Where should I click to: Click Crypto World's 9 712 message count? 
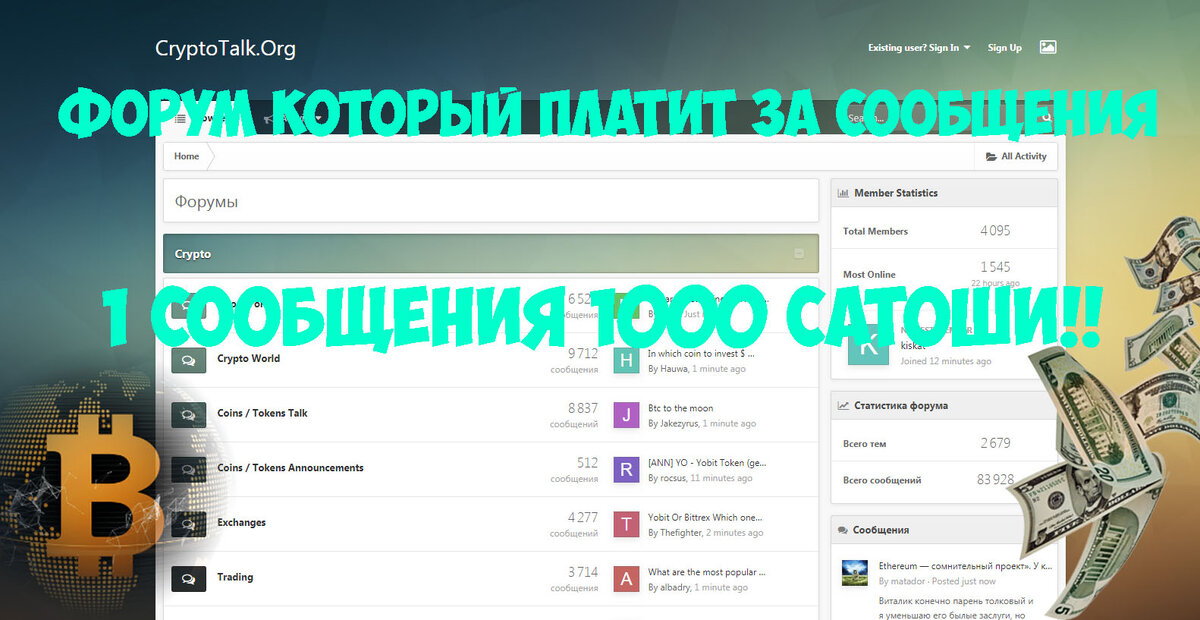point(582,353)
